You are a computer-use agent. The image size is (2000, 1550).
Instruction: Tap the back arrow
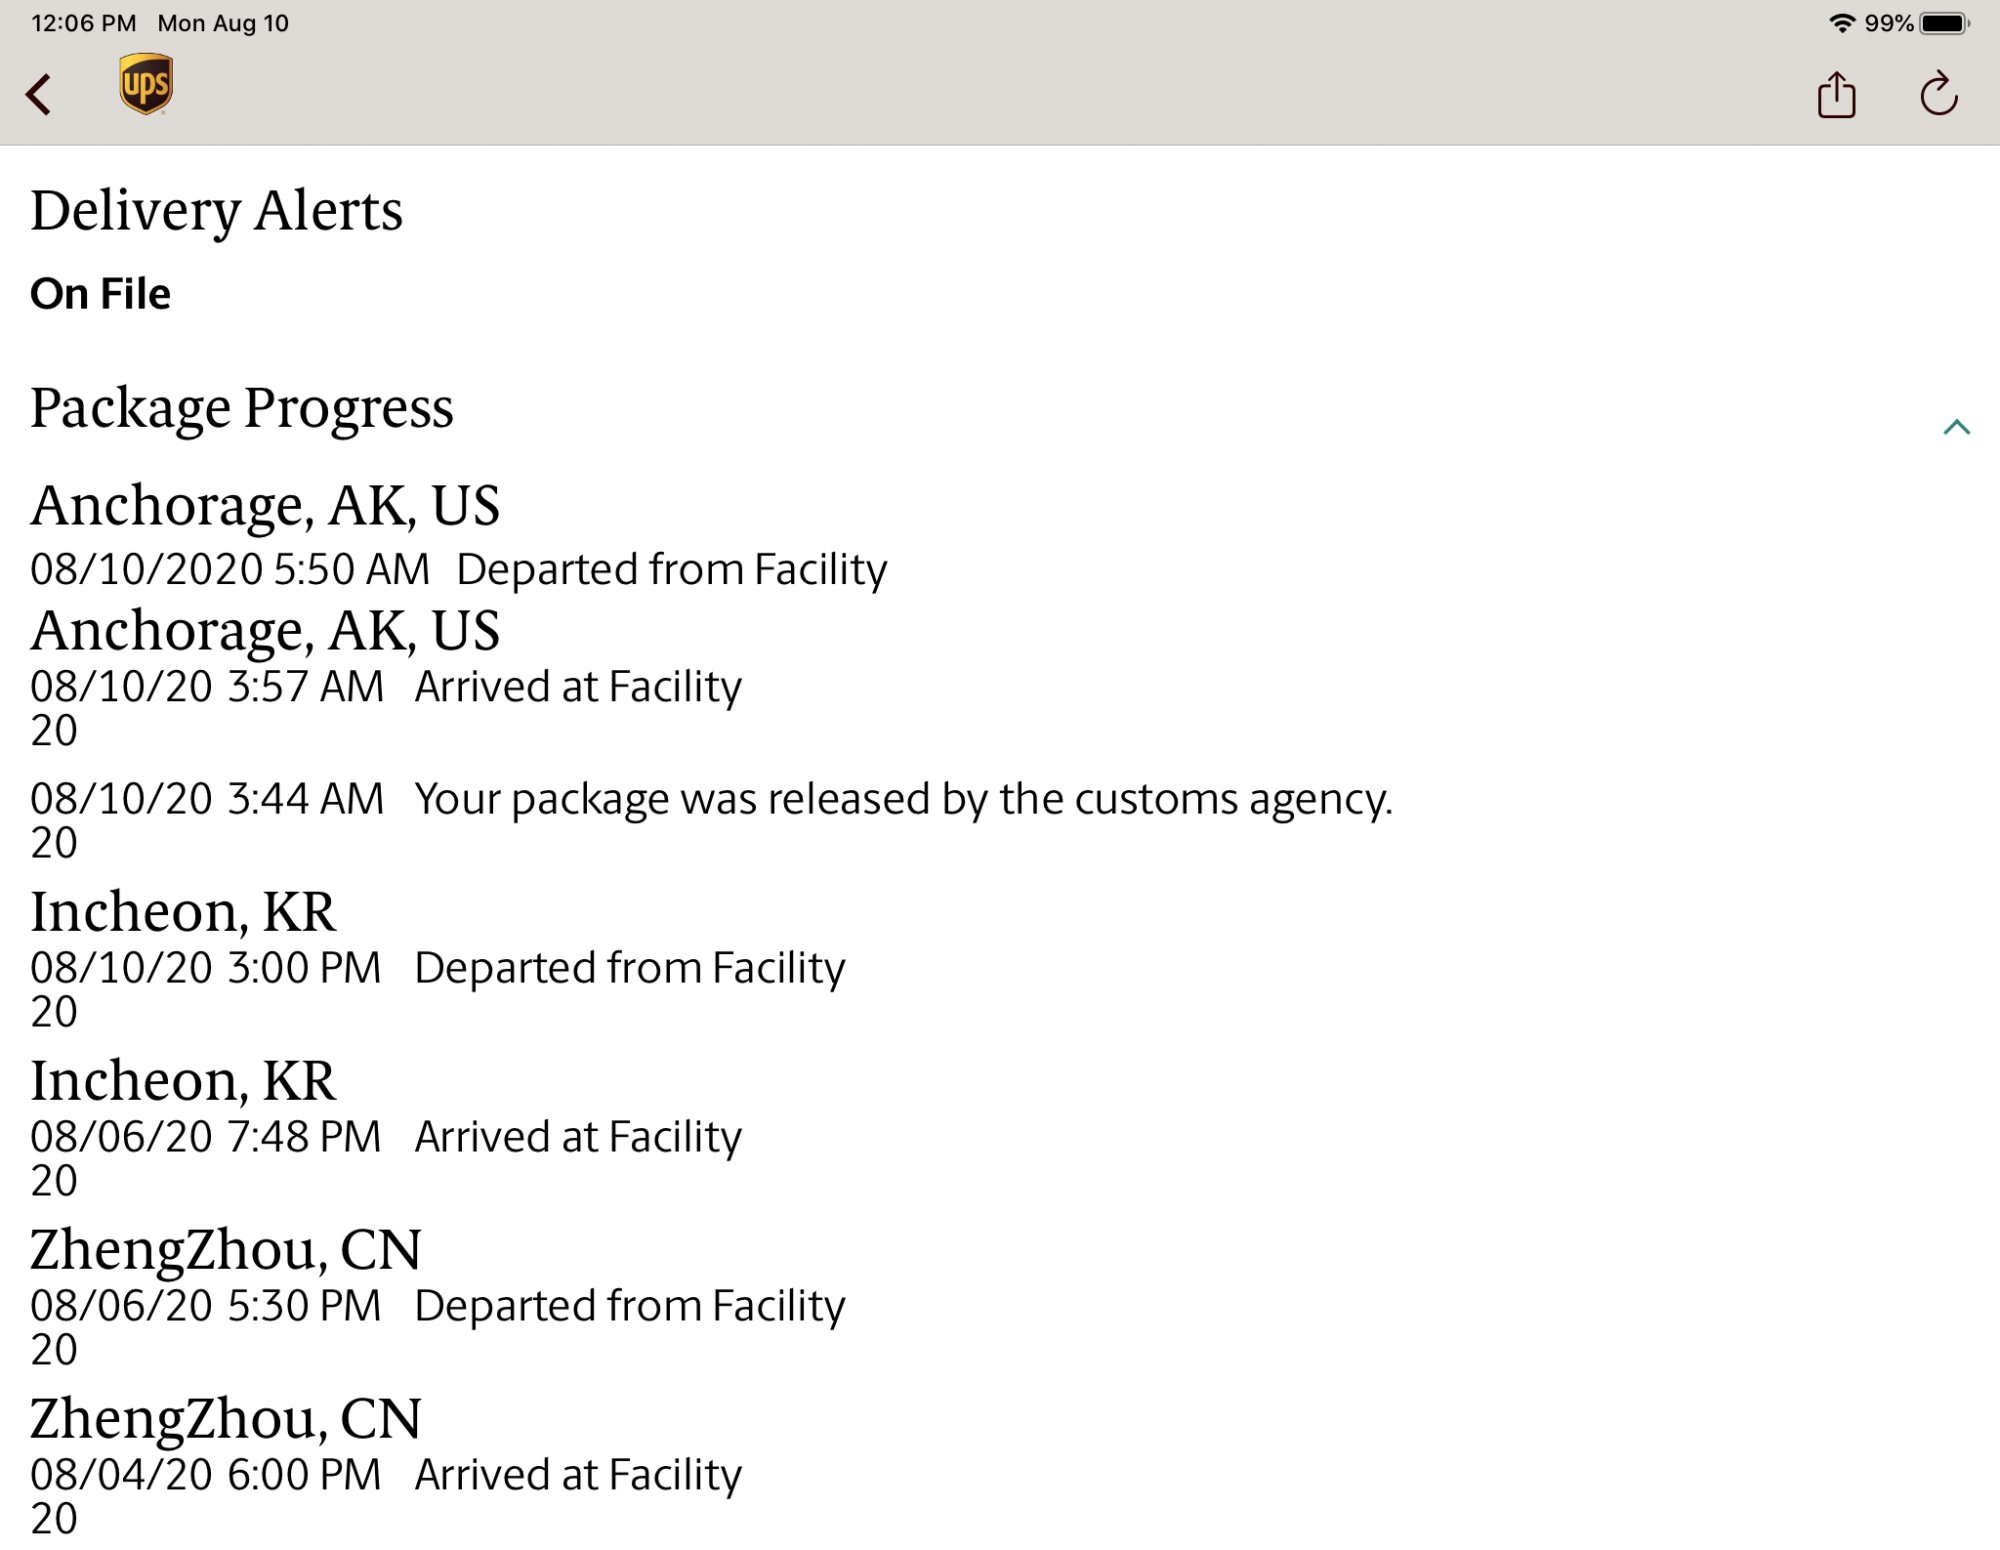39,95
